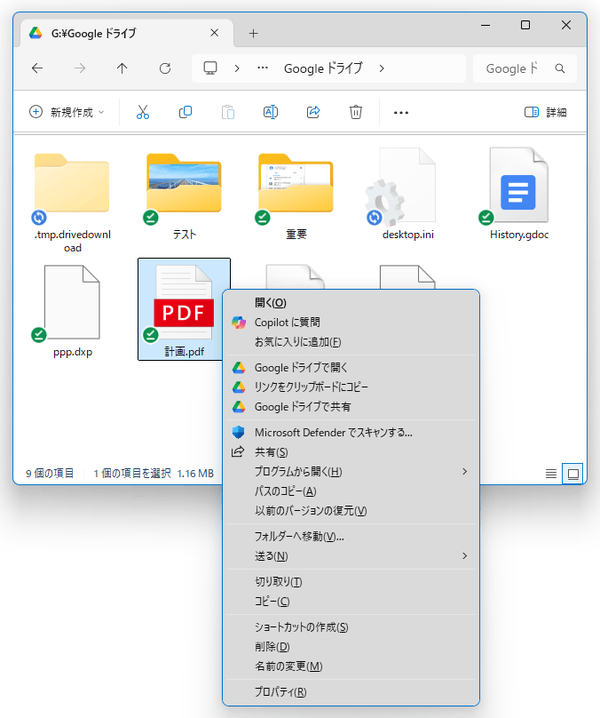Refresh the current folder view

click(x=165, y=69)
